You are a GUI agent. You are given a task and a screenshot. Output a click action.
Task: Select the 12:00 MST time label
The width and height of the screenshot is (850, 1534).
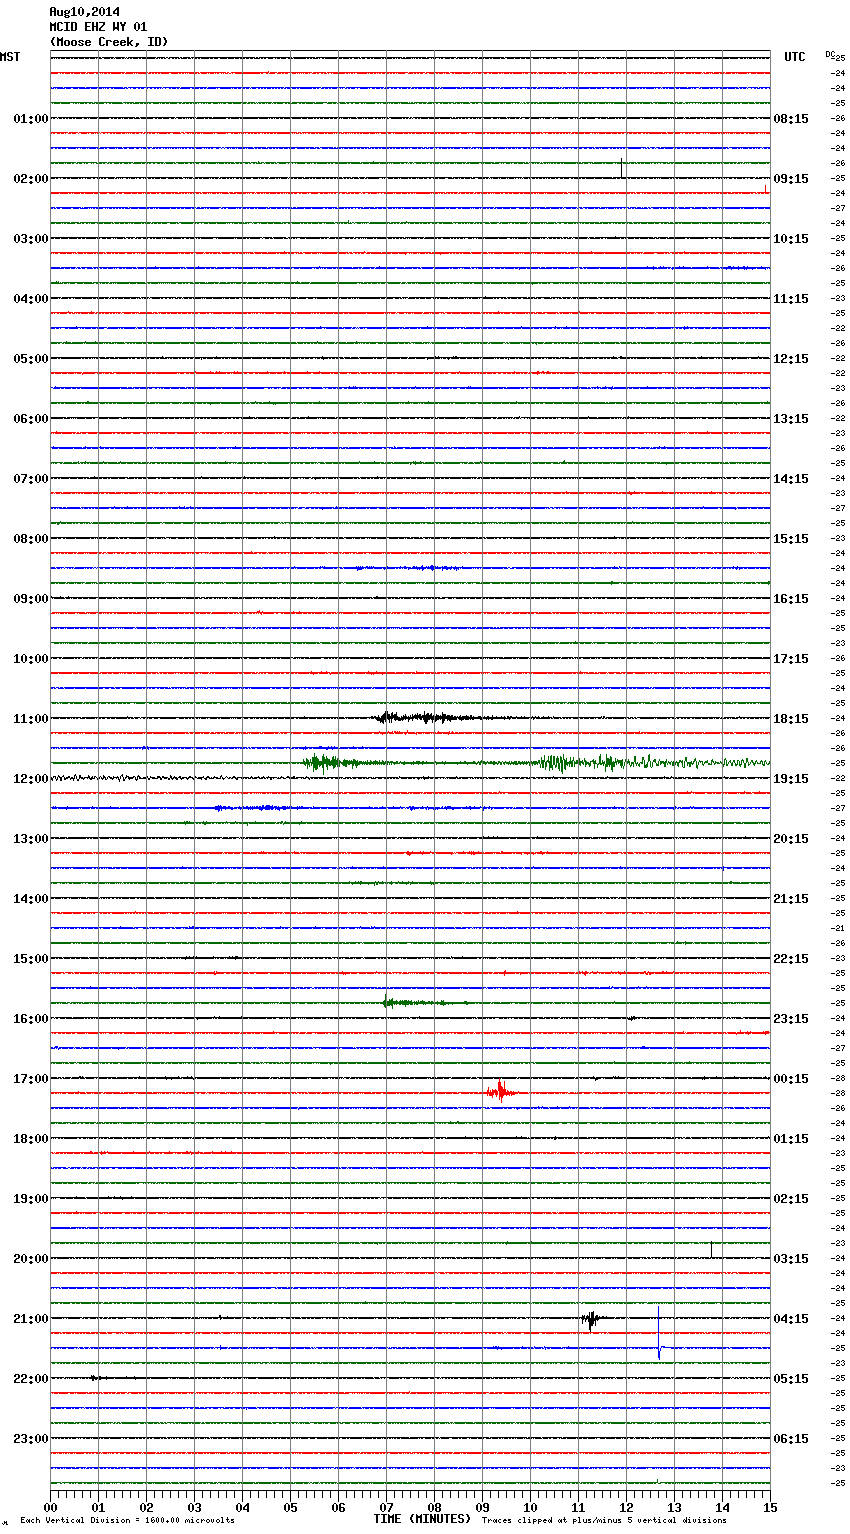click(x=30, y=779)
